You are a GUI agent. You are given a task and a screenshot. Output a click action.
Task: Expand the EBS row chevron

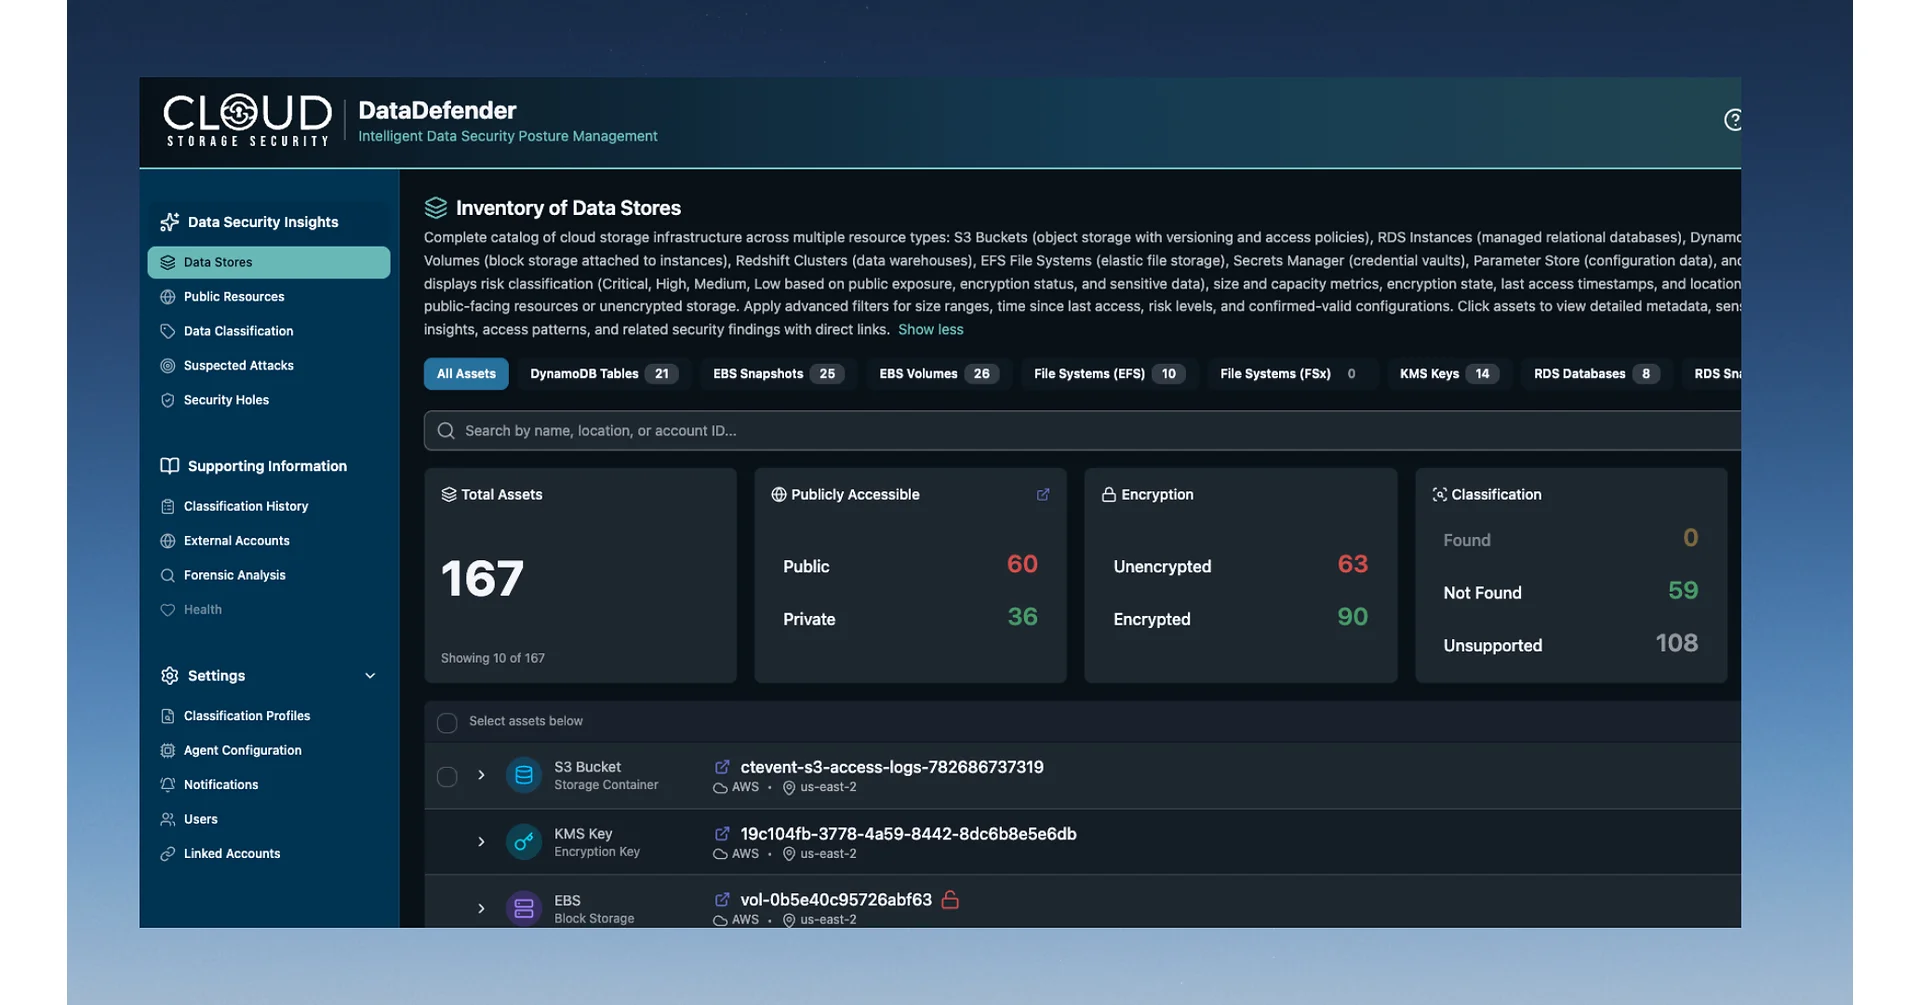(481, 909)
